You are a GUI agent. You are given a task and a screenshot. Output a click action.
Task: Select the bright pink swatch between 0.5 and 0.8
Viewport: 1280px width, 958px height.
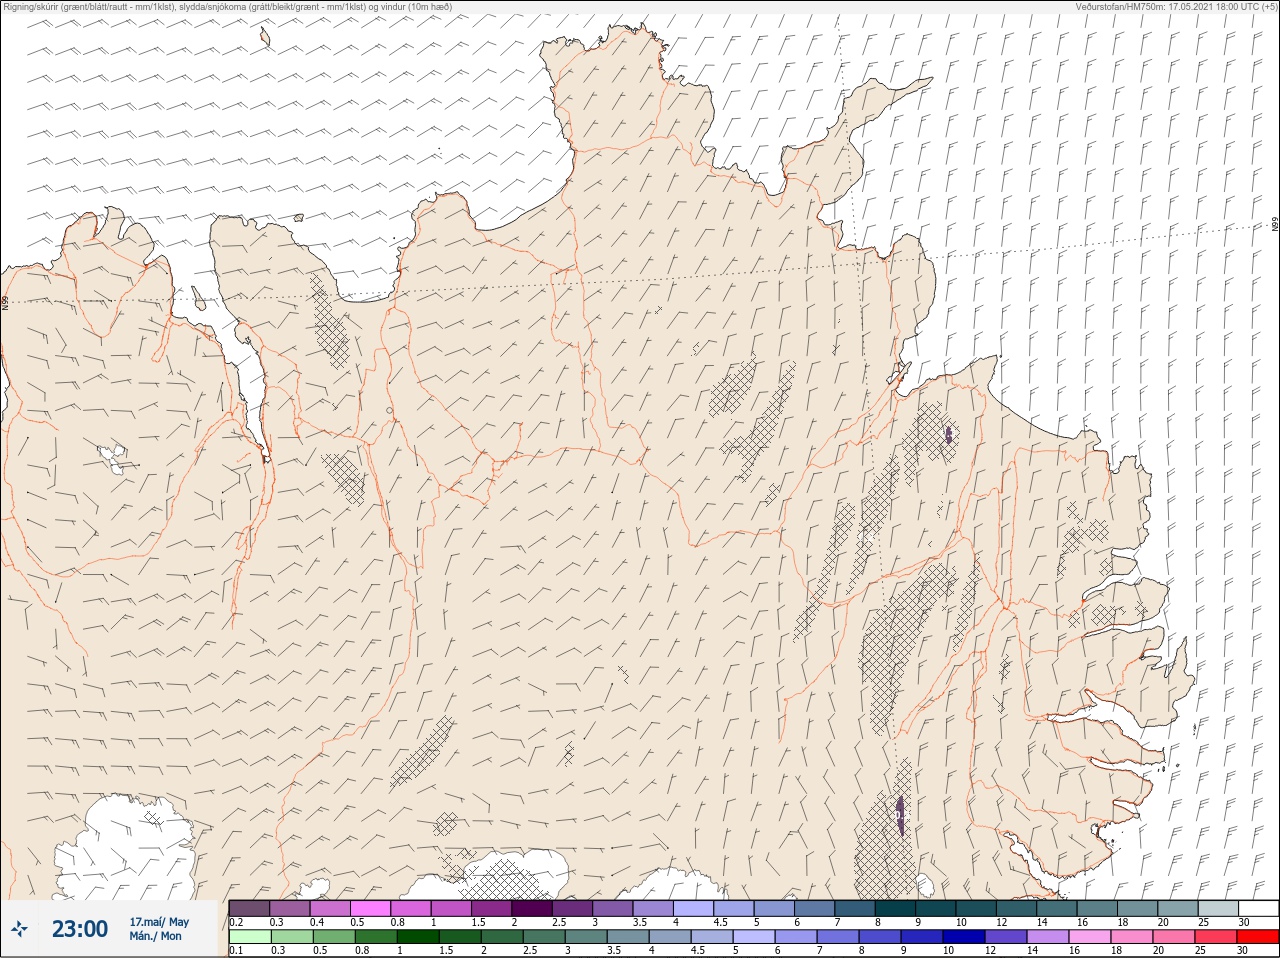pyautogui.click(x=370, y=908)
